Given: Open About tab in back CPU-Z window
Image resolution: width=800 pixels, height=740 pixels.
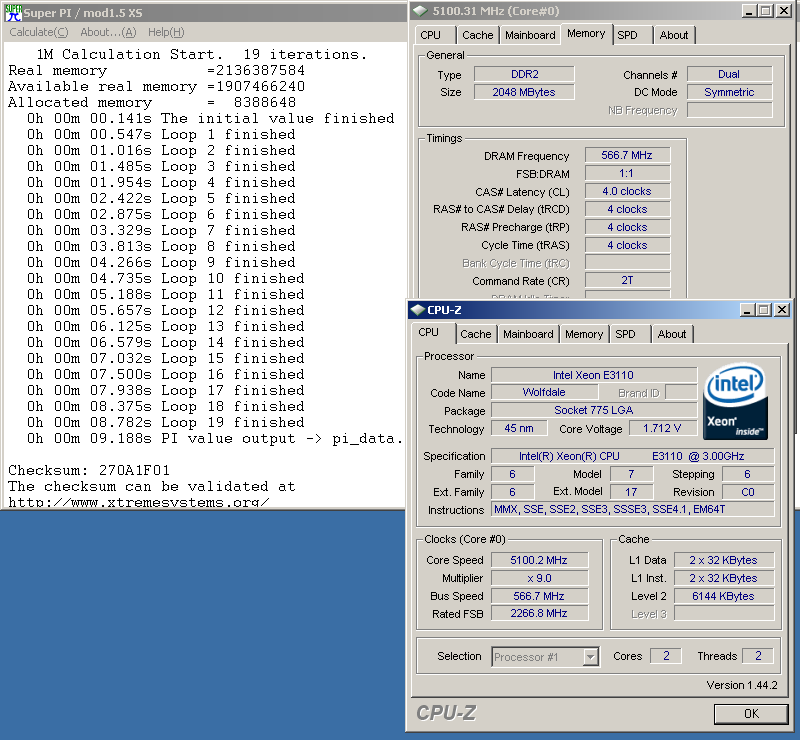Looking at the screenshot, I should [673, 35].
